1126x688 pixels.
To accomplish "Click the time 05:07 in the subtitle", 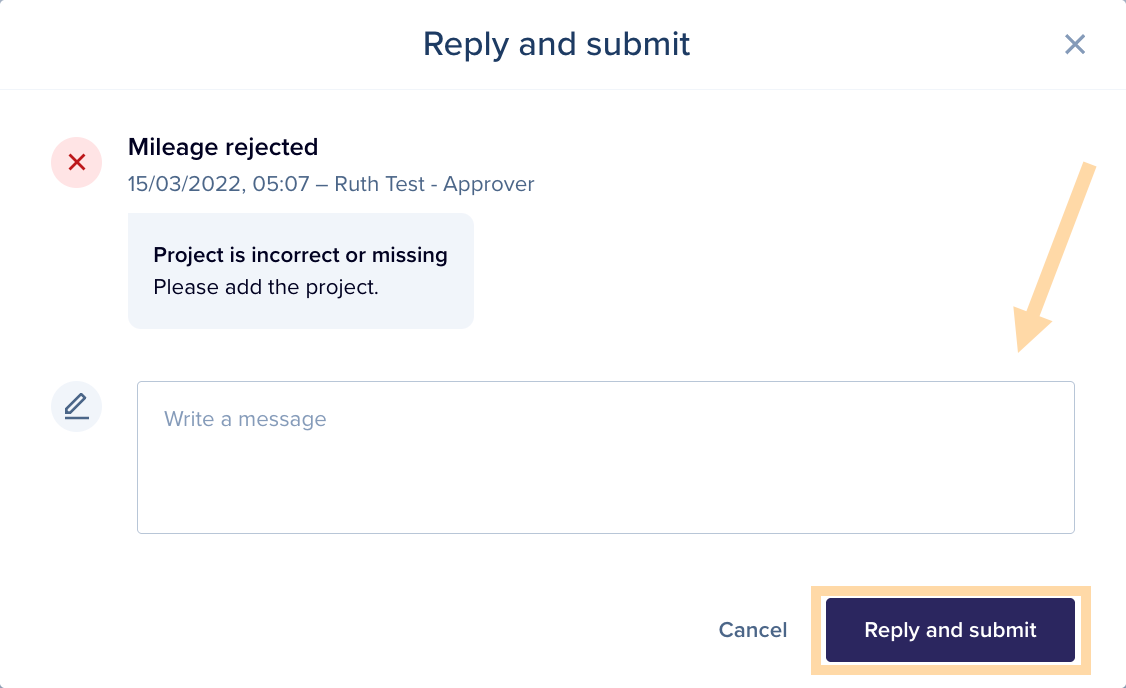I will point(281,184).
